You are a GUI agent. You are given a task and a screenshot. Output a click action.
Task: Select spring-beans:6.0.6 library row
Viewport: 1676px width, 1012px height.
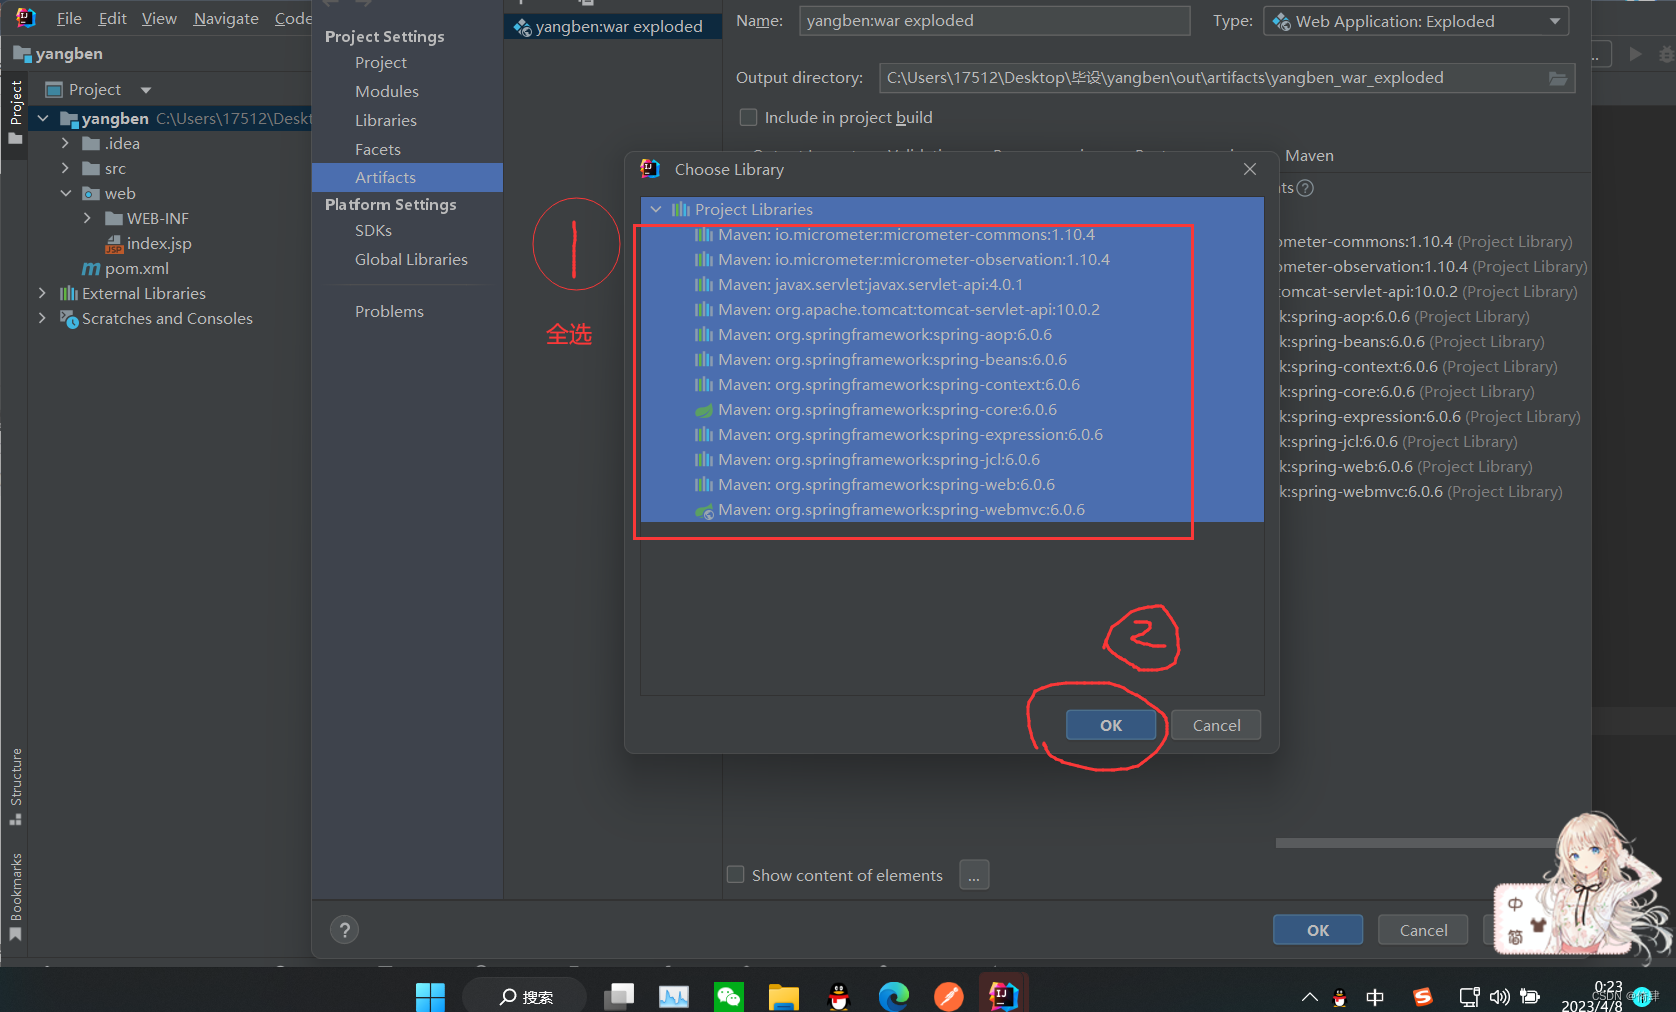(x=952, y=359)
